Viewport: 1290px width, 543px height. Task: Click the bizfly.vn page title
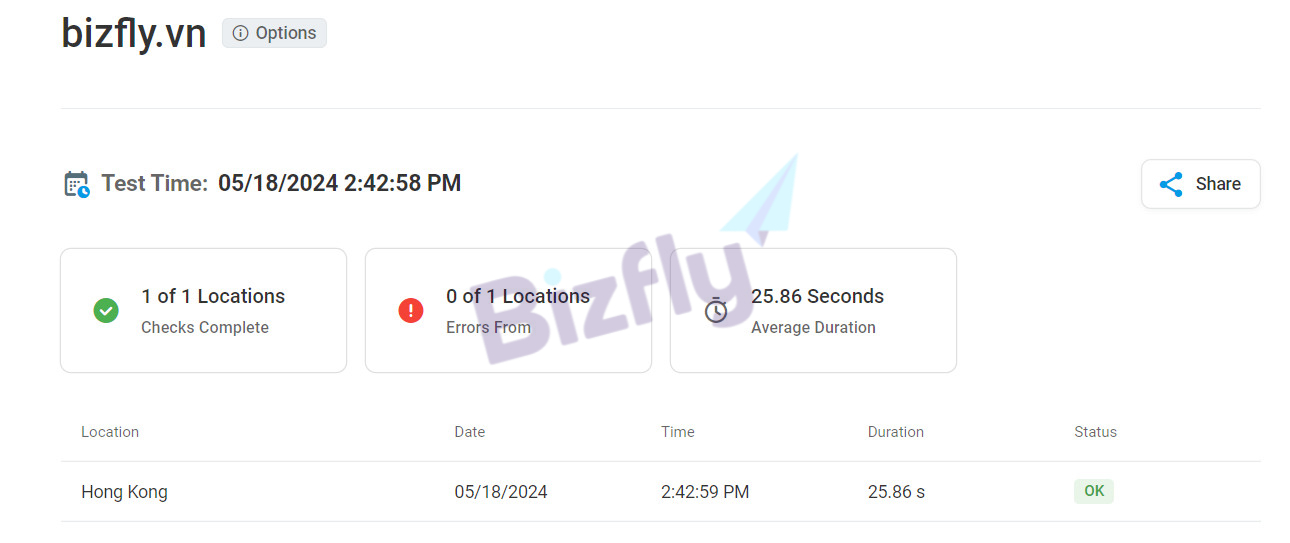(x=134, y=33)
